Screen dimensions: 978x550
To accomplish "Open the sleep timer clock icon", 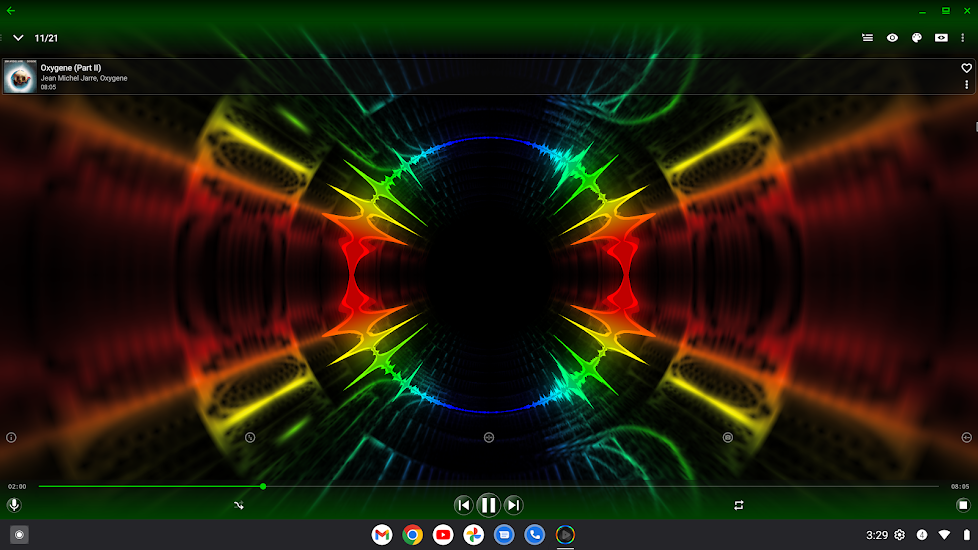I will (x=250, y=437).
